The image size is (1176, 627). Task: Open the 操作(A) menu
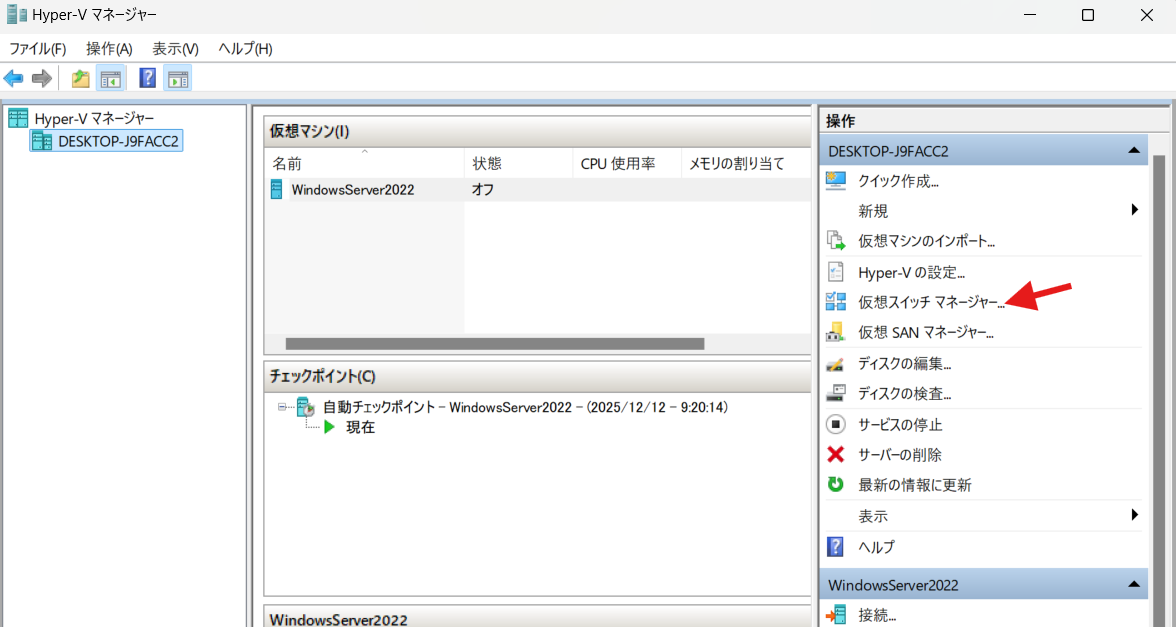(109, 49)
